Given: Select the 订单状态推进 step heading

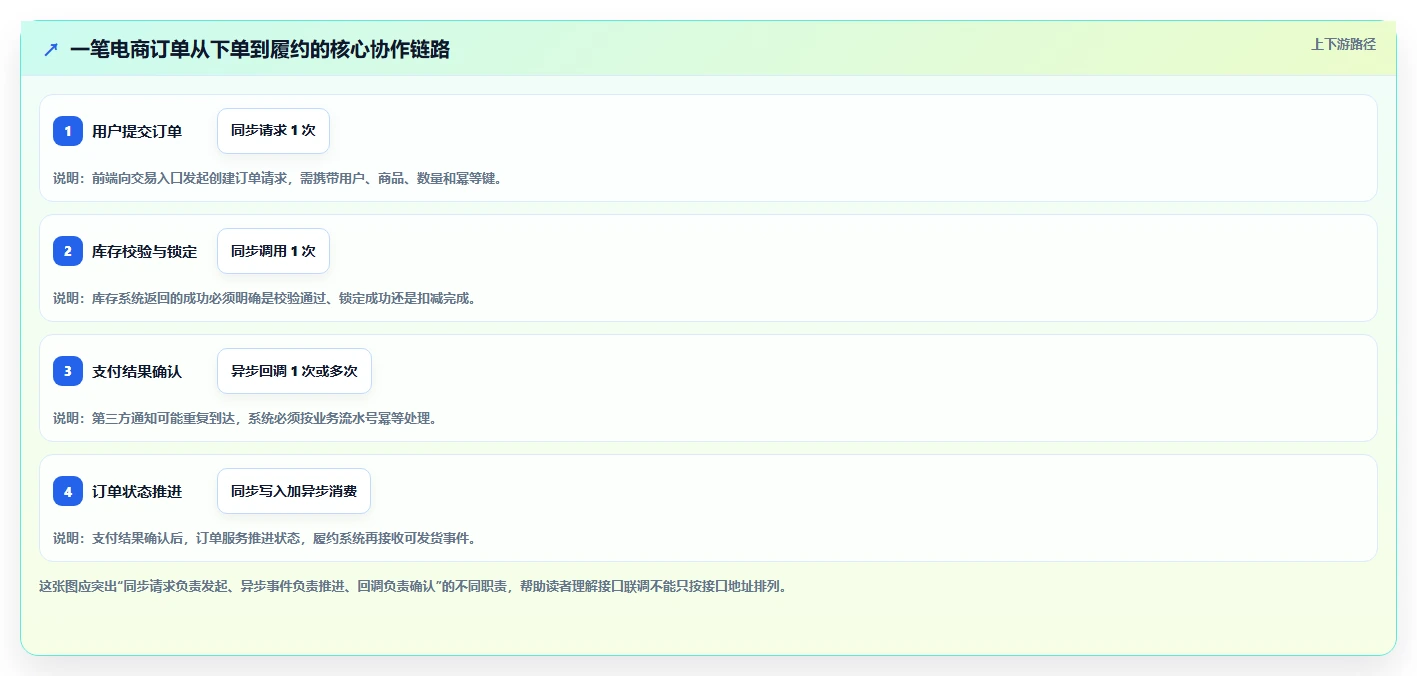Looking at the screenshot, I should [137, 491].
